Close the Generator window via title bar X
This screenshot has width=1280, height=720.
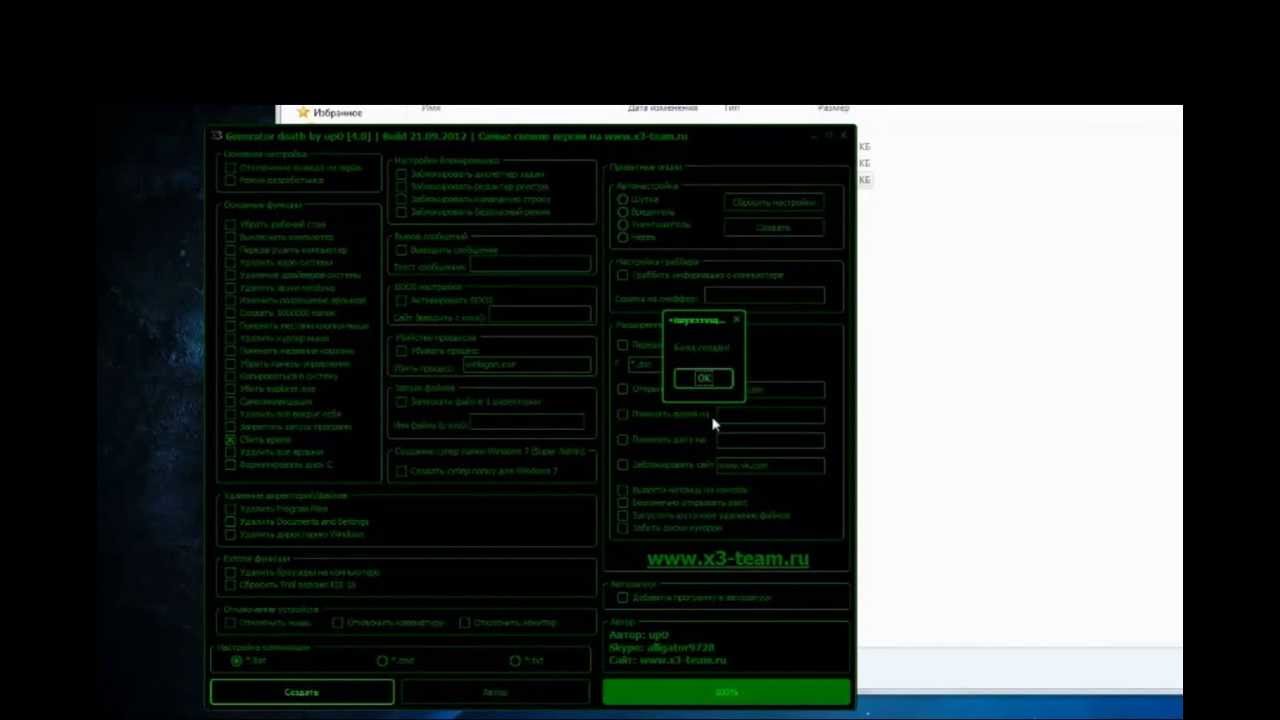click(x=845, y=135)
